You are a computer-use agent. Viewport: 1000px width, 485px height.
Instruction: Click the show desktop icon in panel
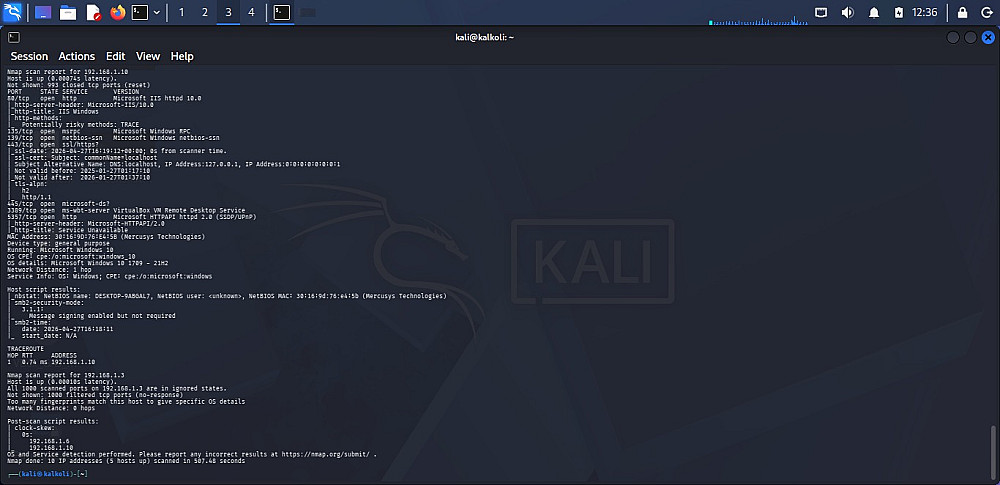point(43,12)
